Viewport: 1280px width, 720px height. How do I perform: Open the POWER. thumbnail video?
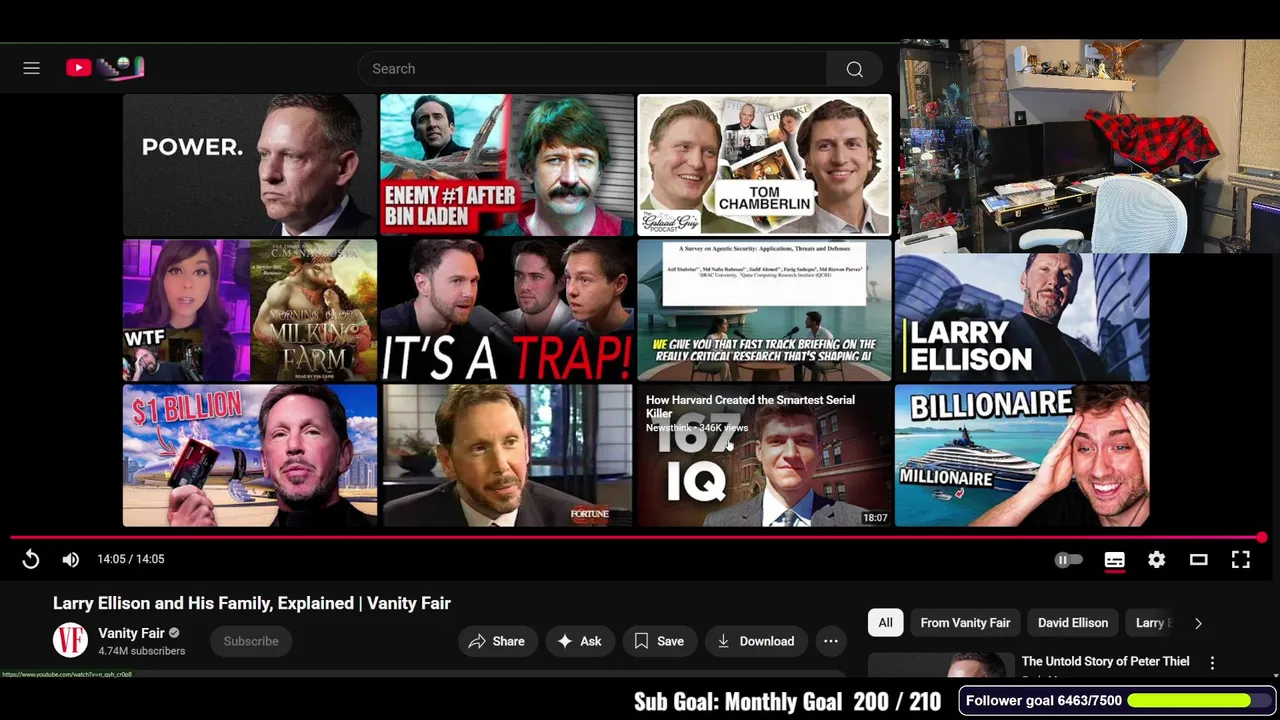pyautogui.click(x=250, y=165)
